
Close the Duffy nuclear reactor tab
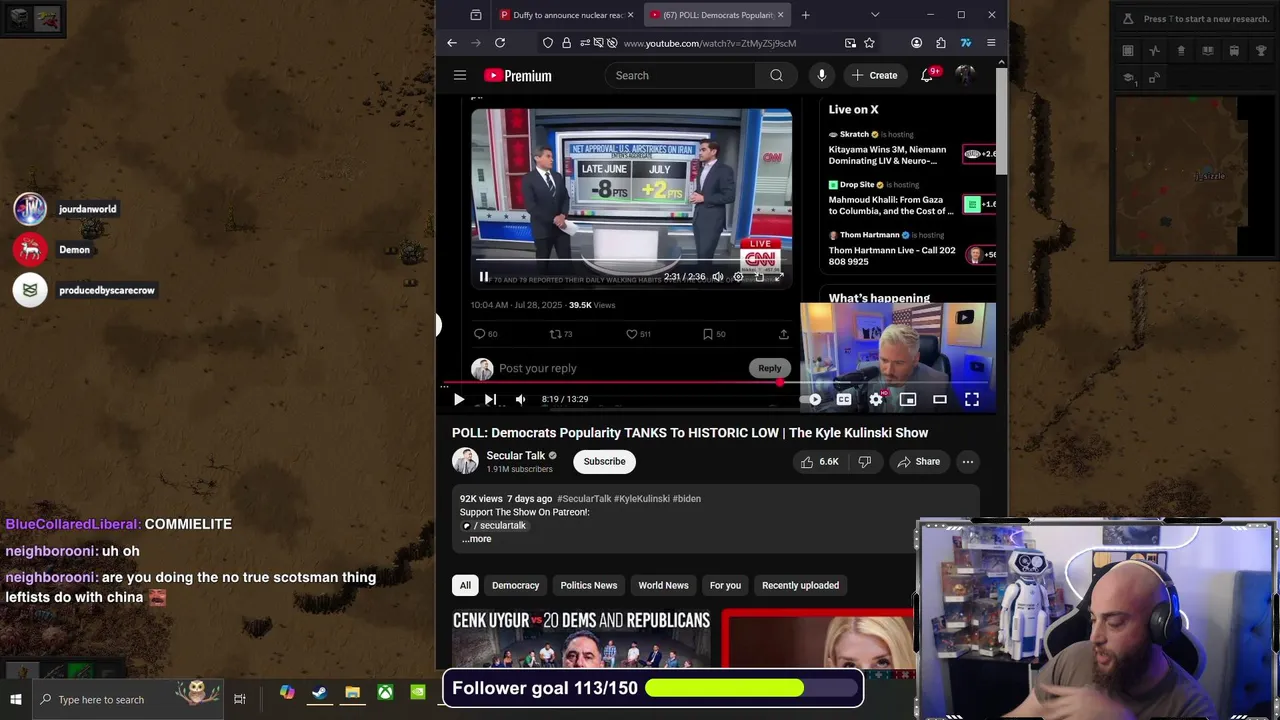click(630, 15)
